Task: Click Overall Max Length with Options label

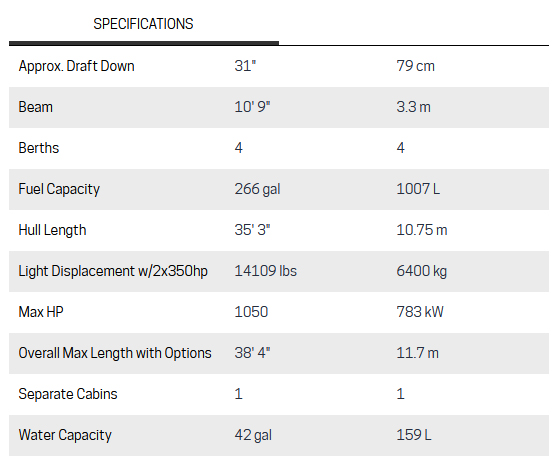Action: click(x=115, y=353)
